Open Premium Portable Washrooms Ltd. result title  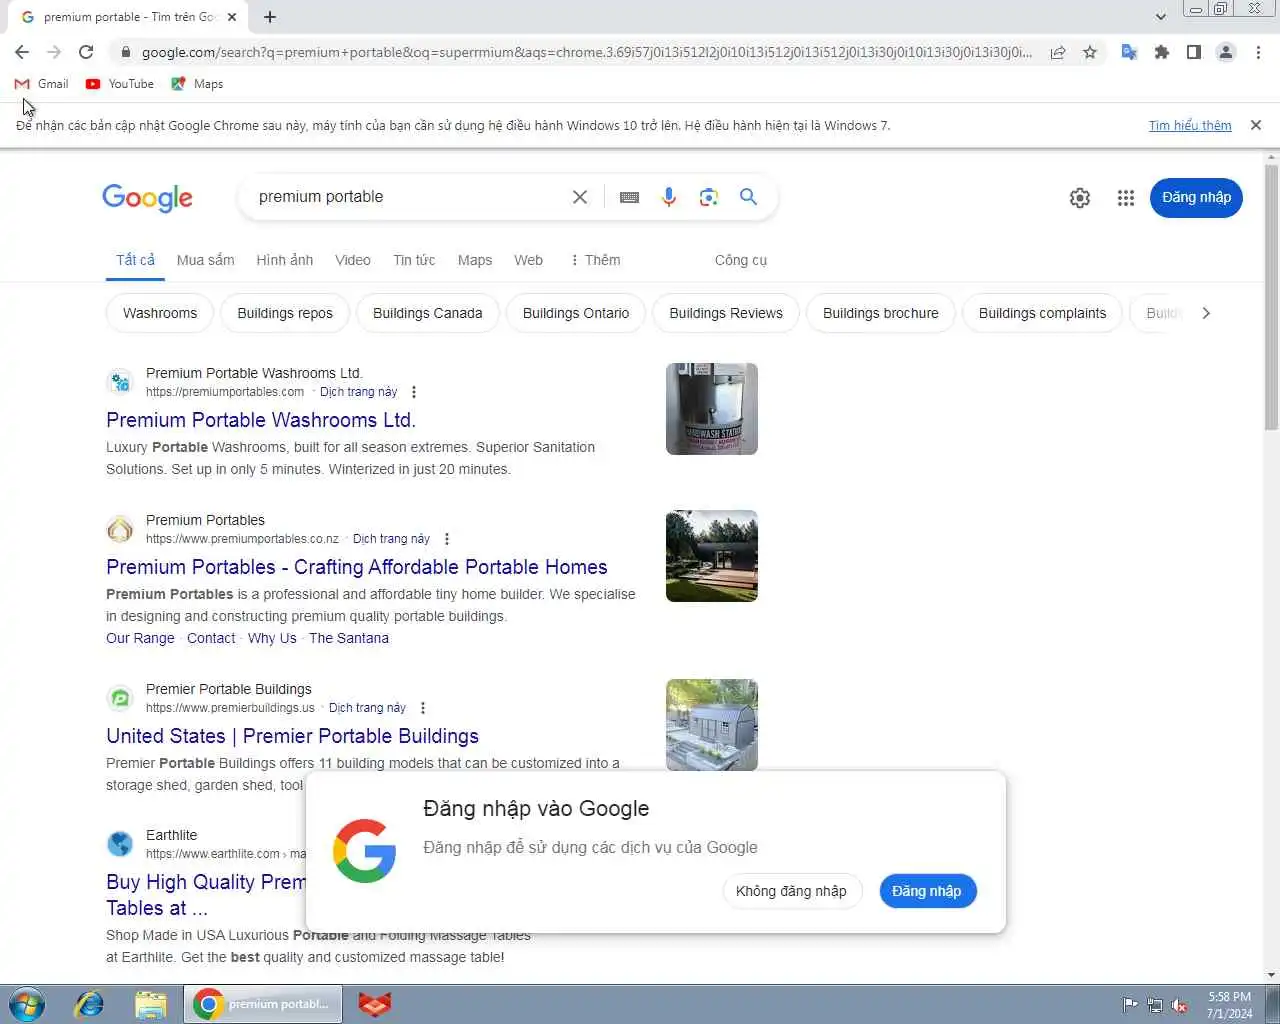[x=261, y=420]
